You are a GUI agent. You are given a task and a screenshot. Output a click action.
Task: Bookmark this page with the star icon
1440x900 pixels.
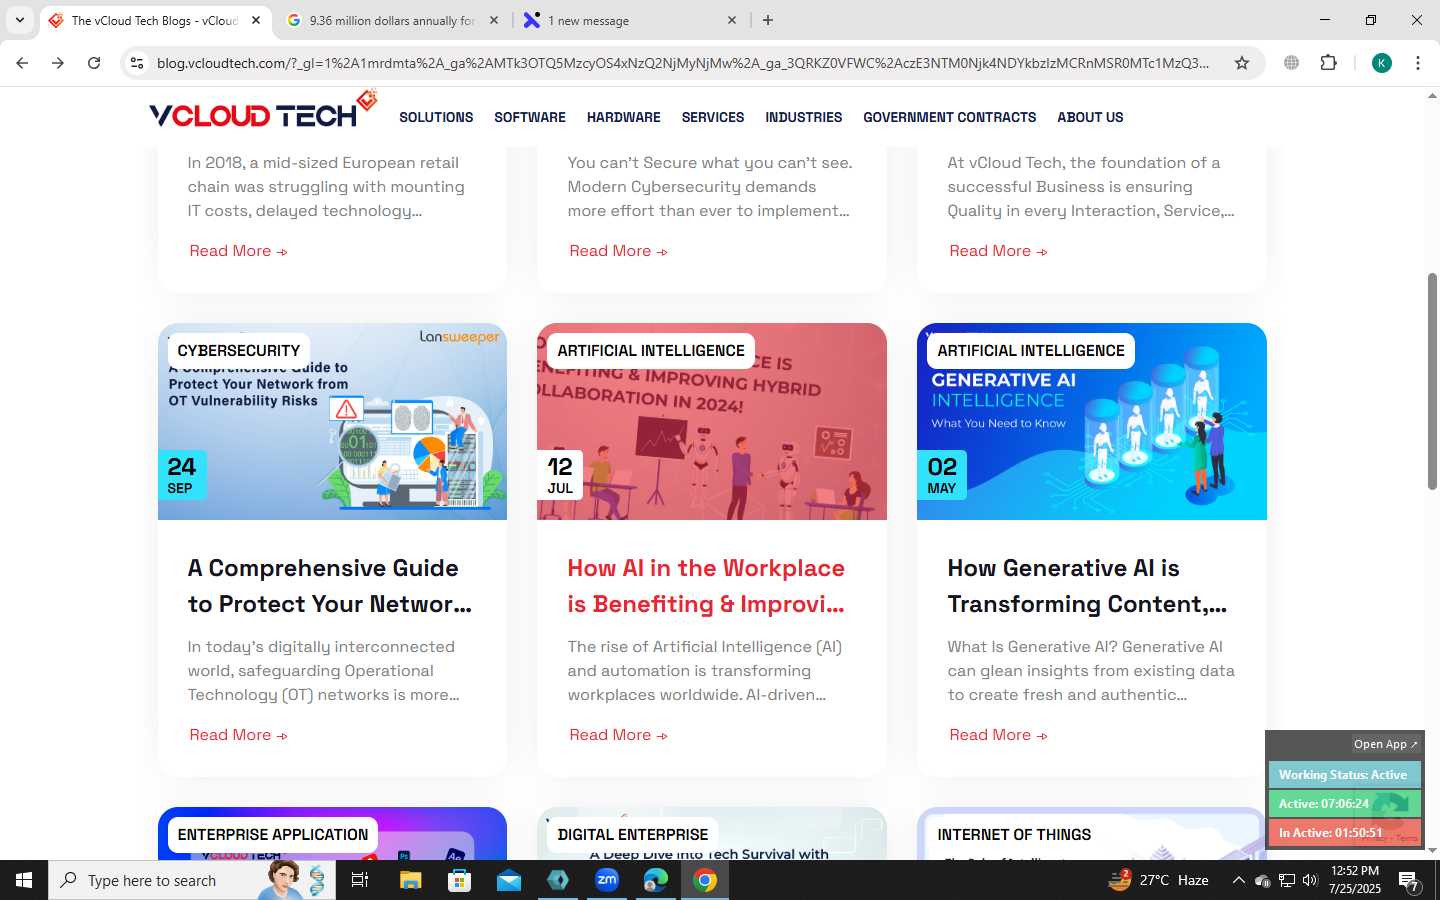coord(1242,63)
